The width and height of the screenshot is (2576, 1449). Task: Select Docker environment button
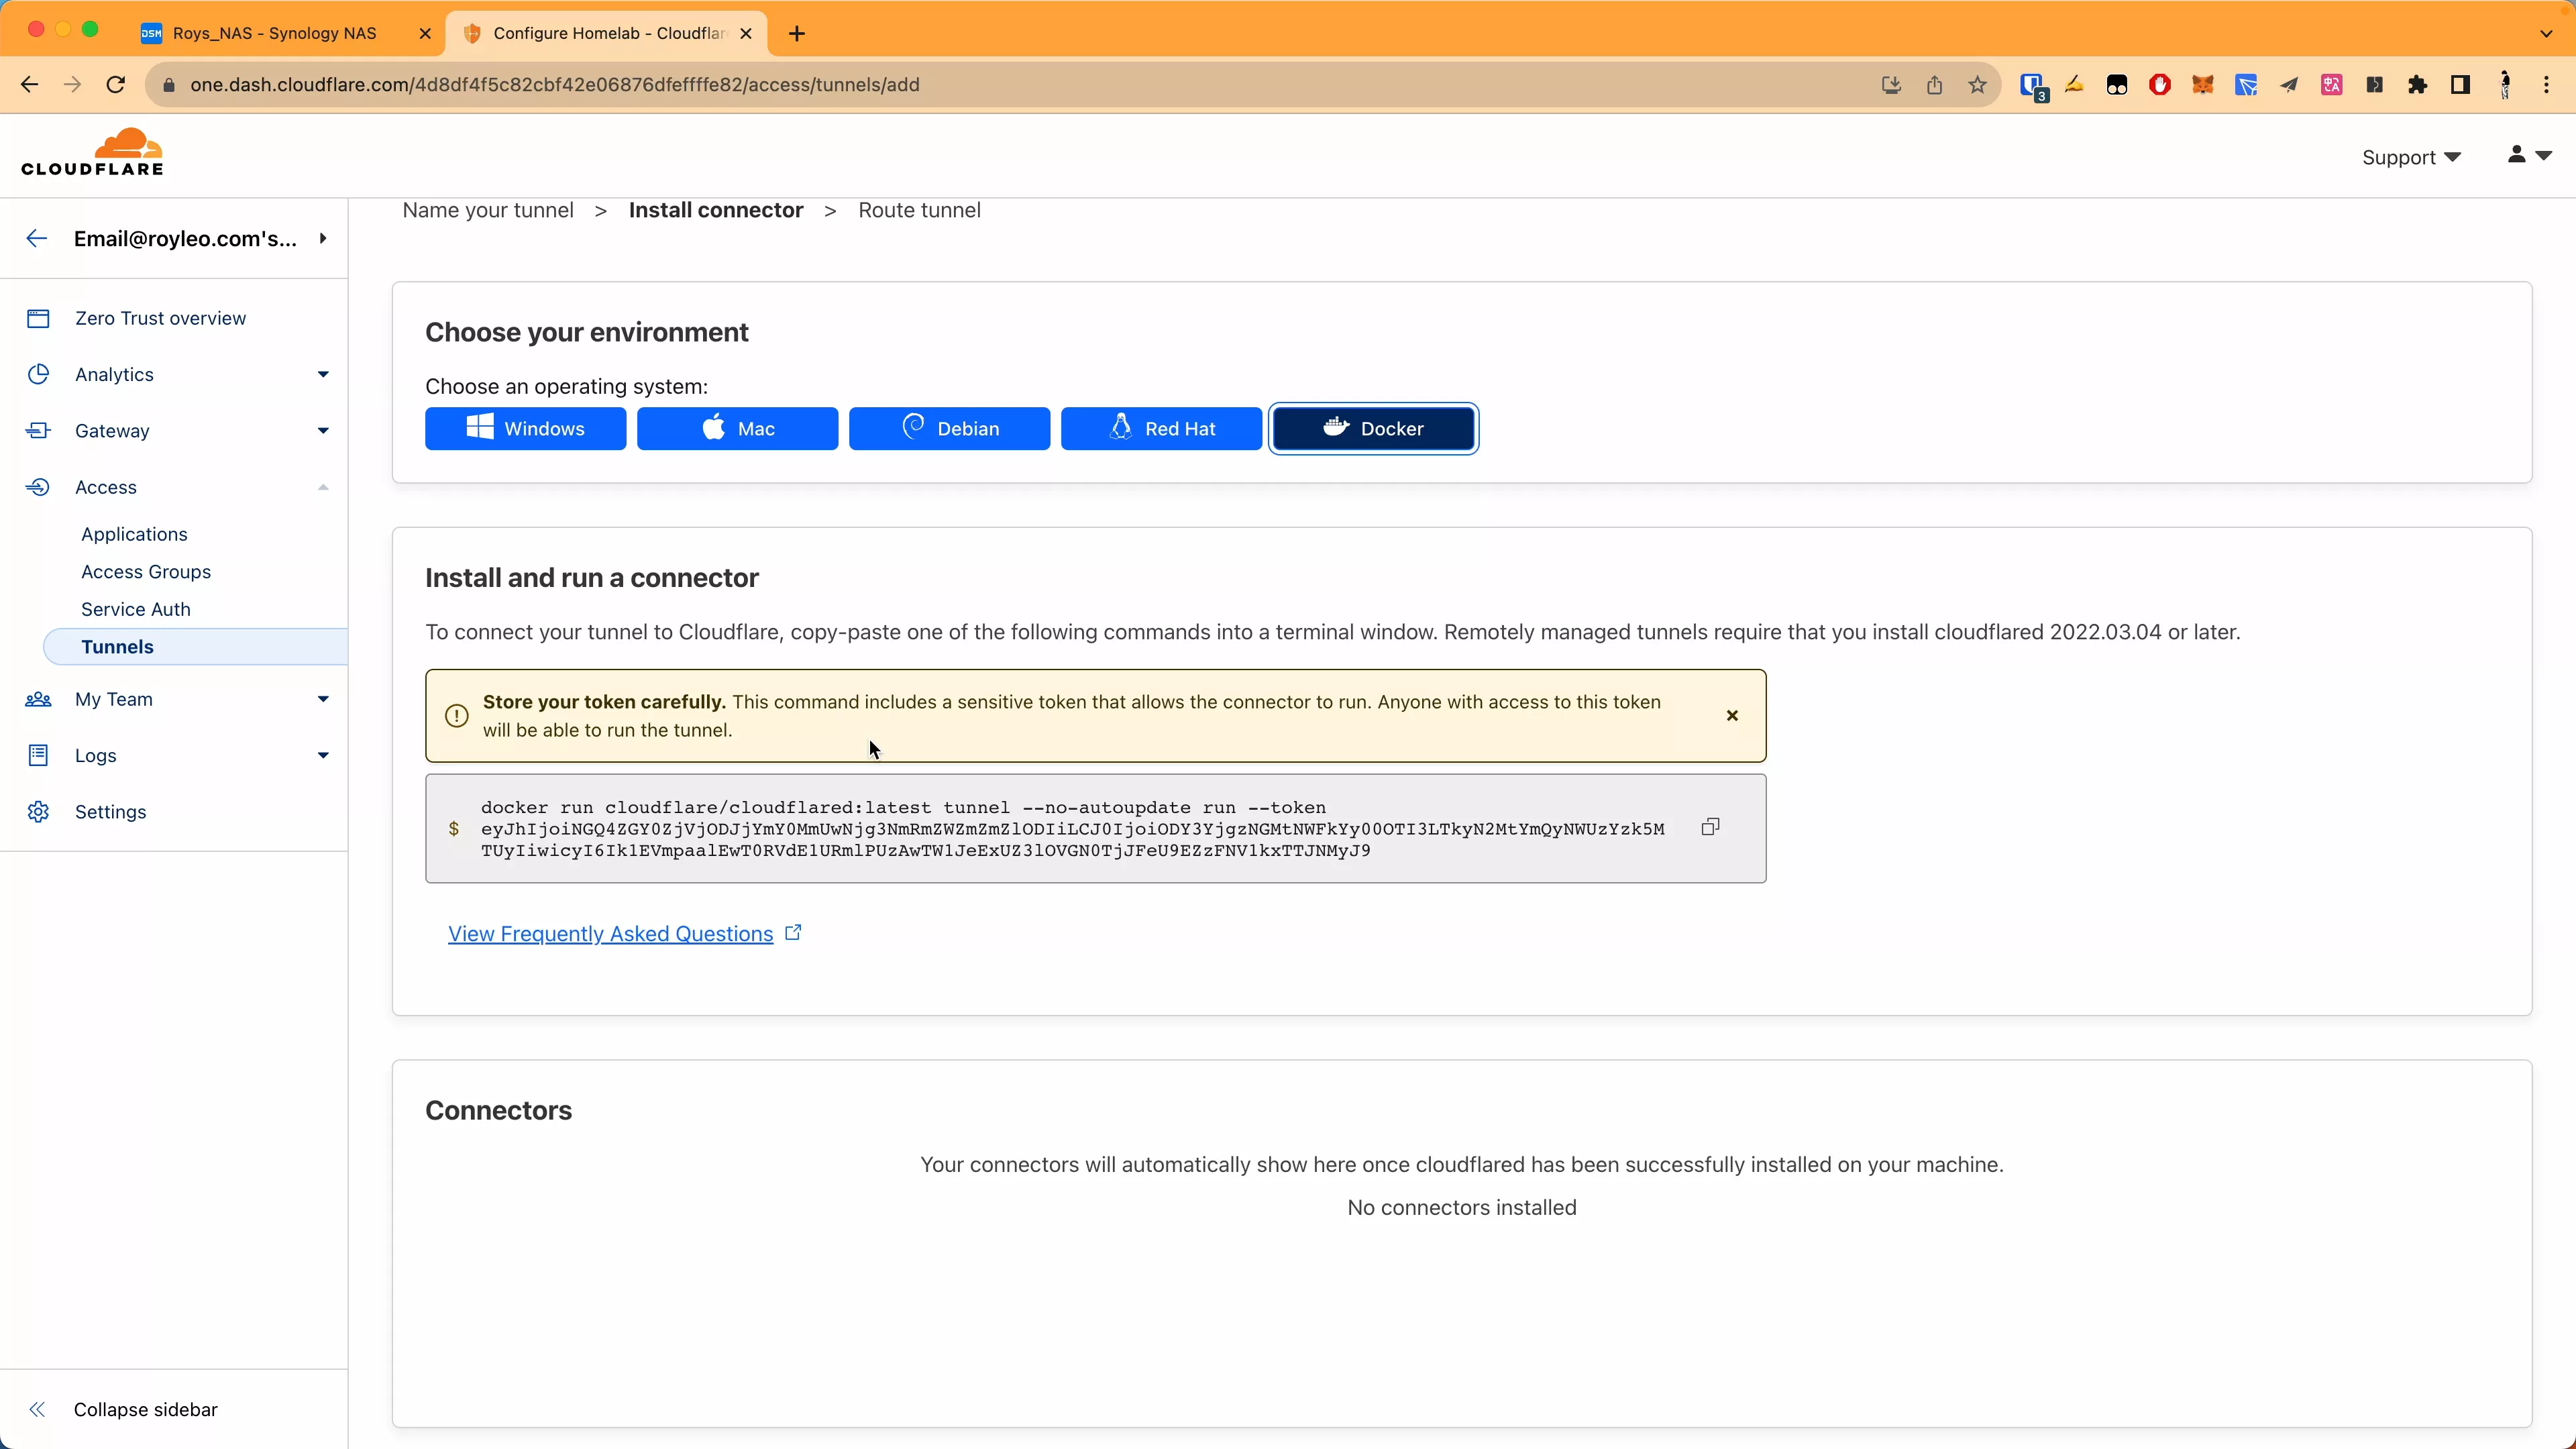(1374, 429)
